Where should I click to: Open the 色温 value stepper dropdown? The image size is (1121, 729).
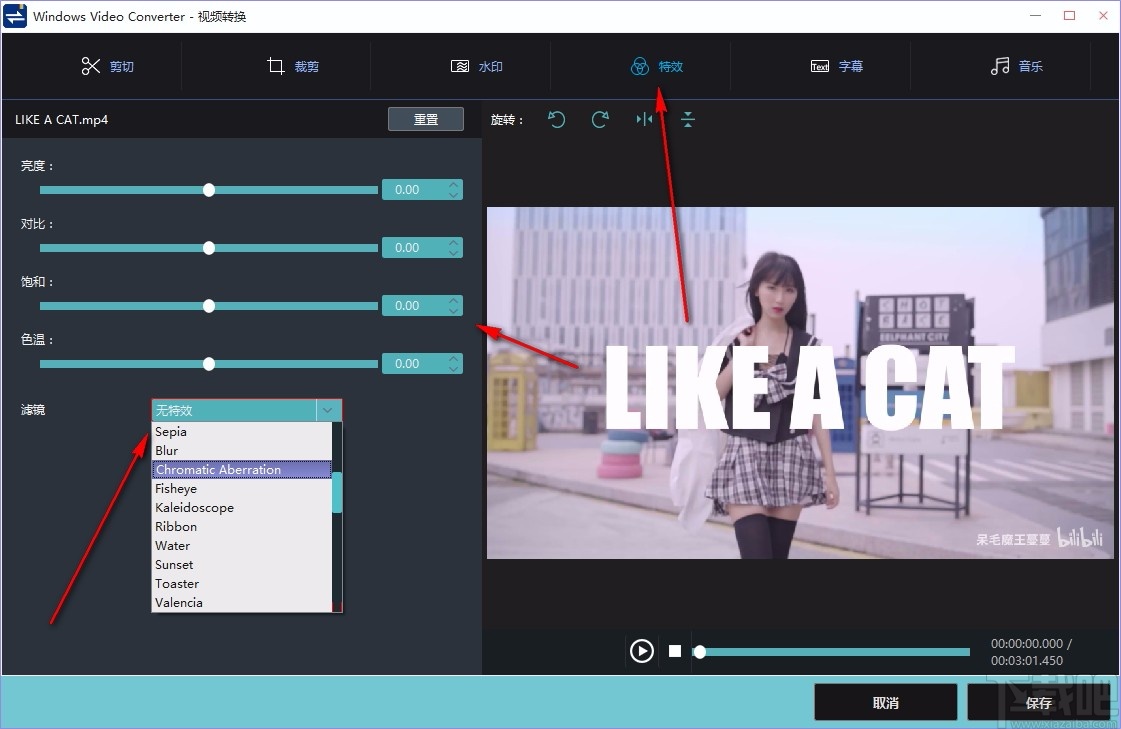pos(454,363)
